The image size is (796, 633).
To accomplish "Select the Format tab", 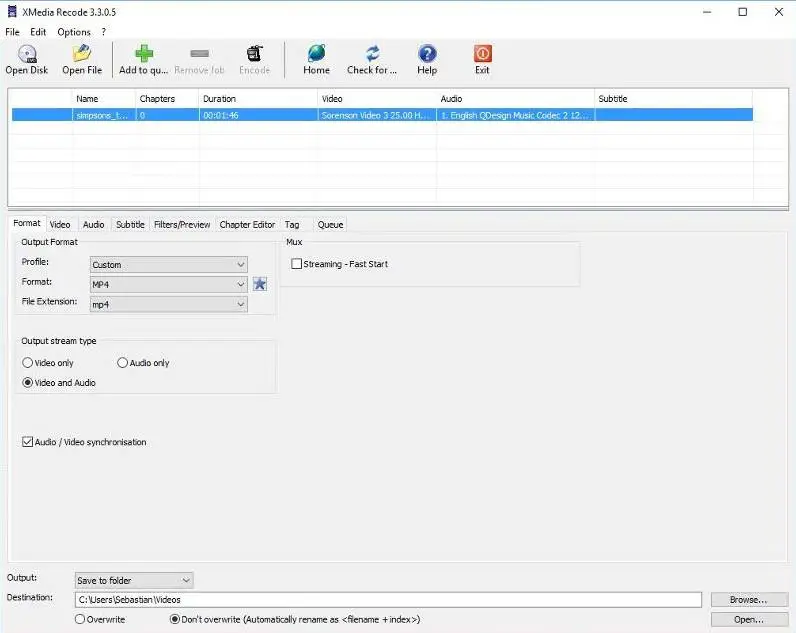I will pyautogui.click(x=26, y=223).
